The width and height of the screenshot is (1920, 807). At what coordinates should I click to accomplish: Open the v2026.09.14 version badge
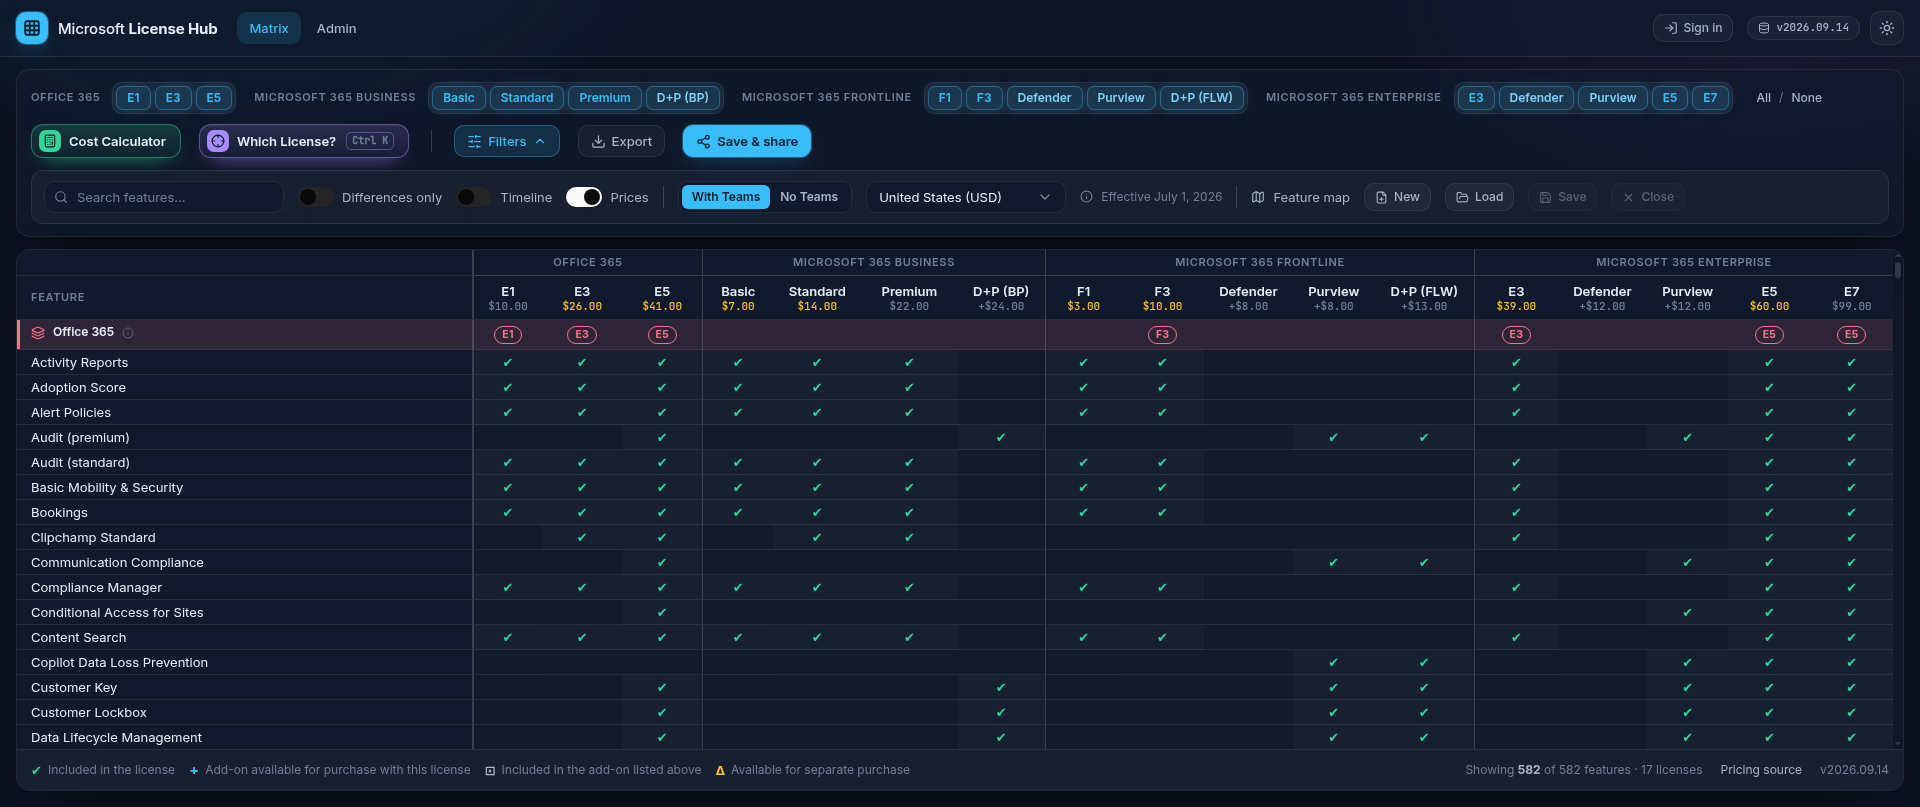pyautogui.click(x=1803, y=28)
